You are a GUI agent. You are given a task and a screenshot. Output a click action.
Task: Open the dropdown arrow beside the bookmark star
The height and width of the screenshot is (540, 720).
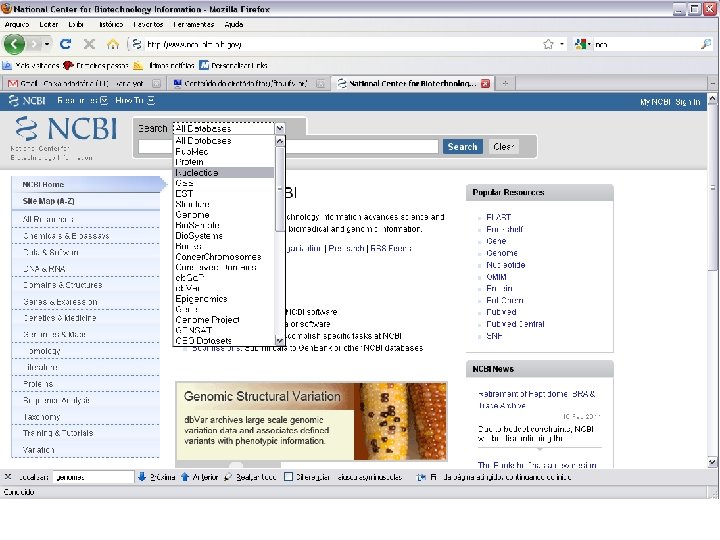tap(562, 45)
